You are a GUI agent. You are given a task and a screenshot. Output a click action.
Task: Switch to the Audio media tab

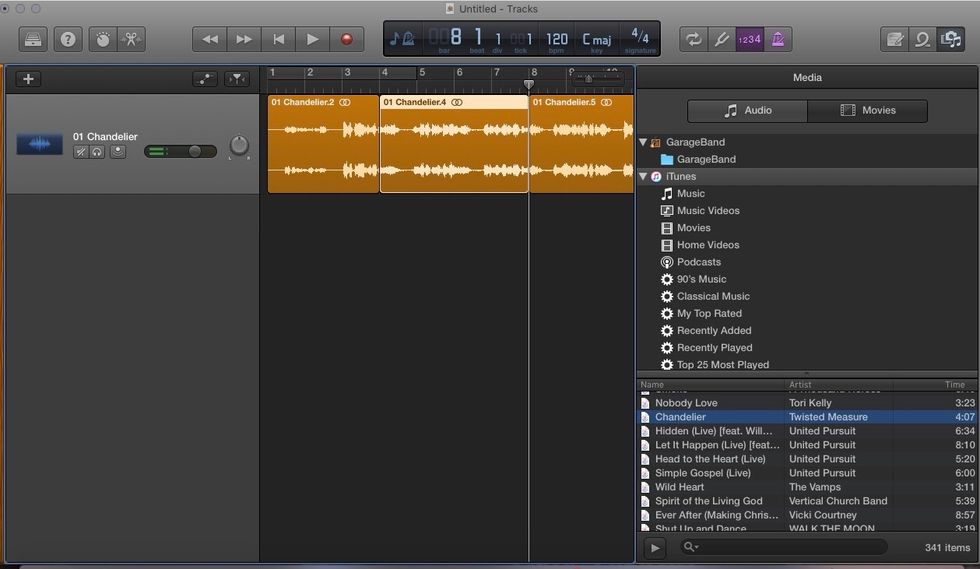(748, 111)
